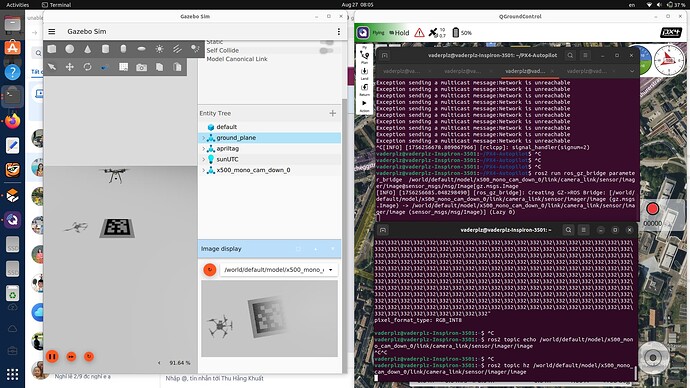Insert a sphere shape in Gazebo
The image size is (690, 388).
coord(70,49)
